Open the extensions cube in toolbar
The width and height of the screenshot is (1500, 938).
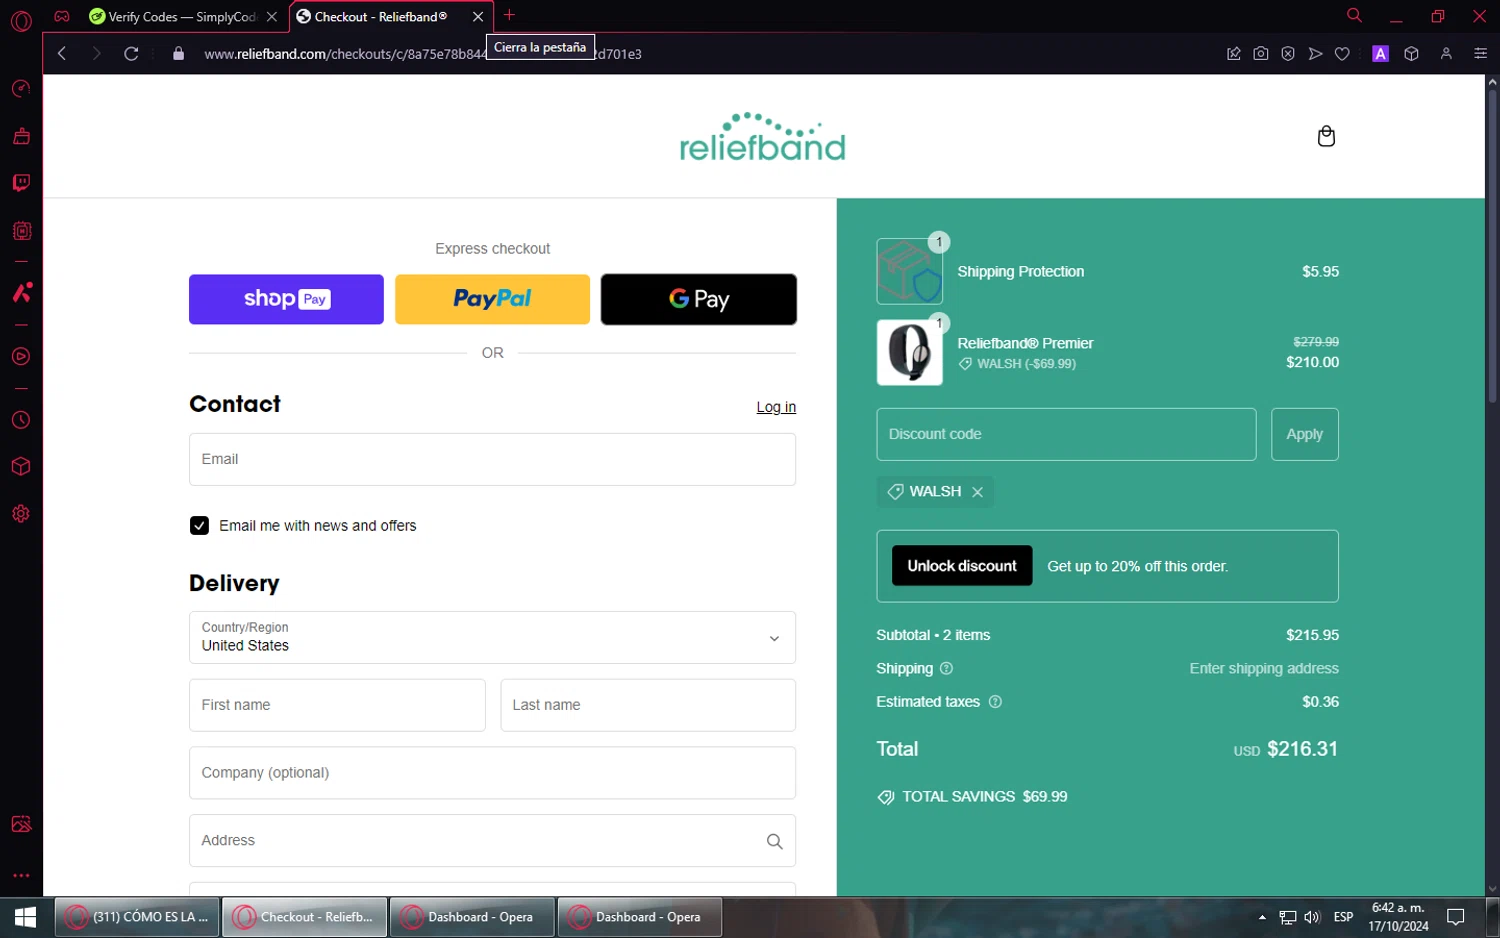[x=1412, y=54]
